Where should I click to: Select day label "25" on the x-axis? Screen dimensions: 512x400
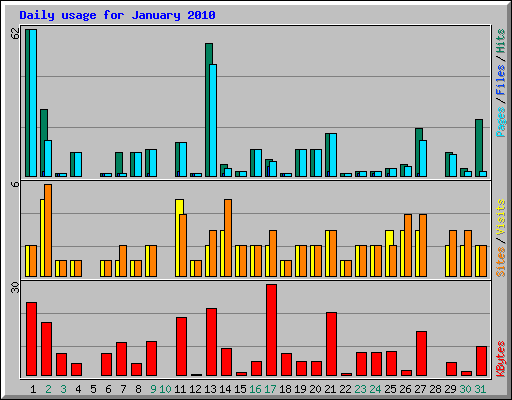pyautogui.click(x=390, y=389)
